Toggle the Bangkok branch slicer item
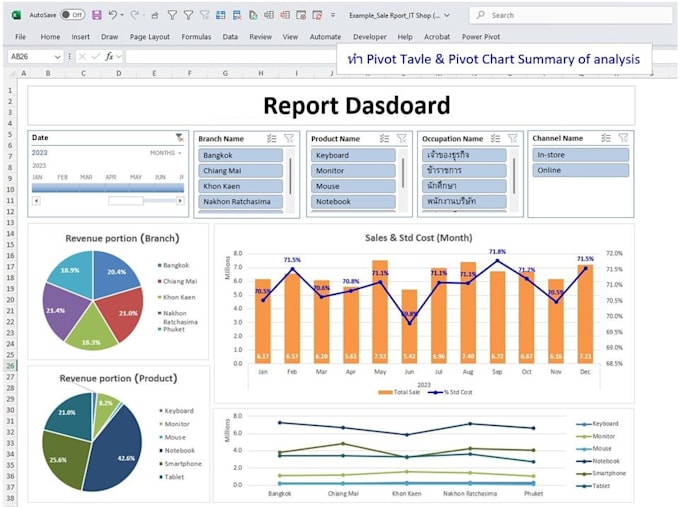Screen dimensions: 680x507 tap(241, 155)
